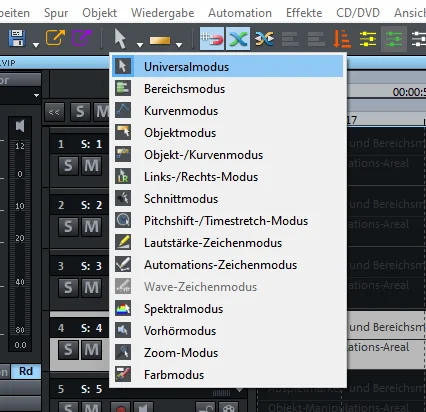
Task: Mute track 3
Action: [x=92, y=288]
